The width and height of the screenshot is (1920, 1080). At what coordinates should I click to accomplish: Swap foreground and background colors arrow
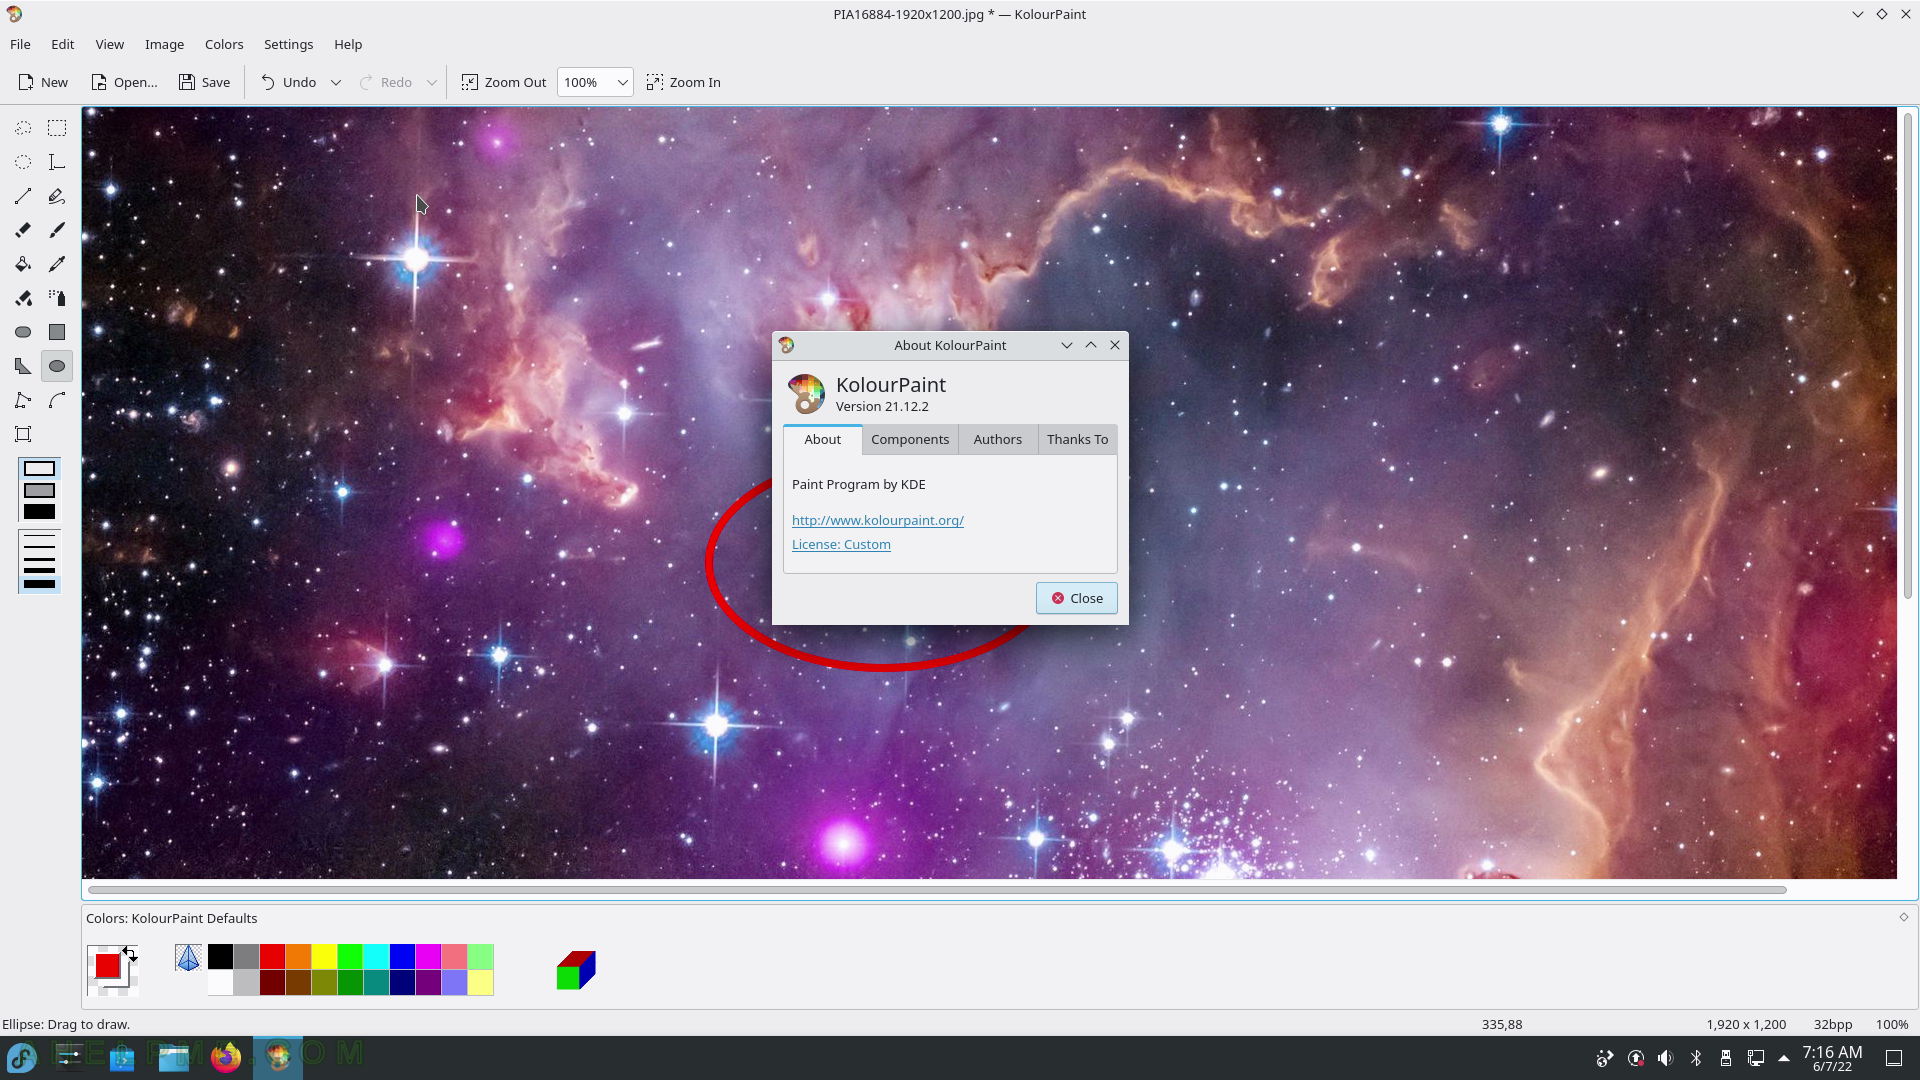tap(130, 953)
